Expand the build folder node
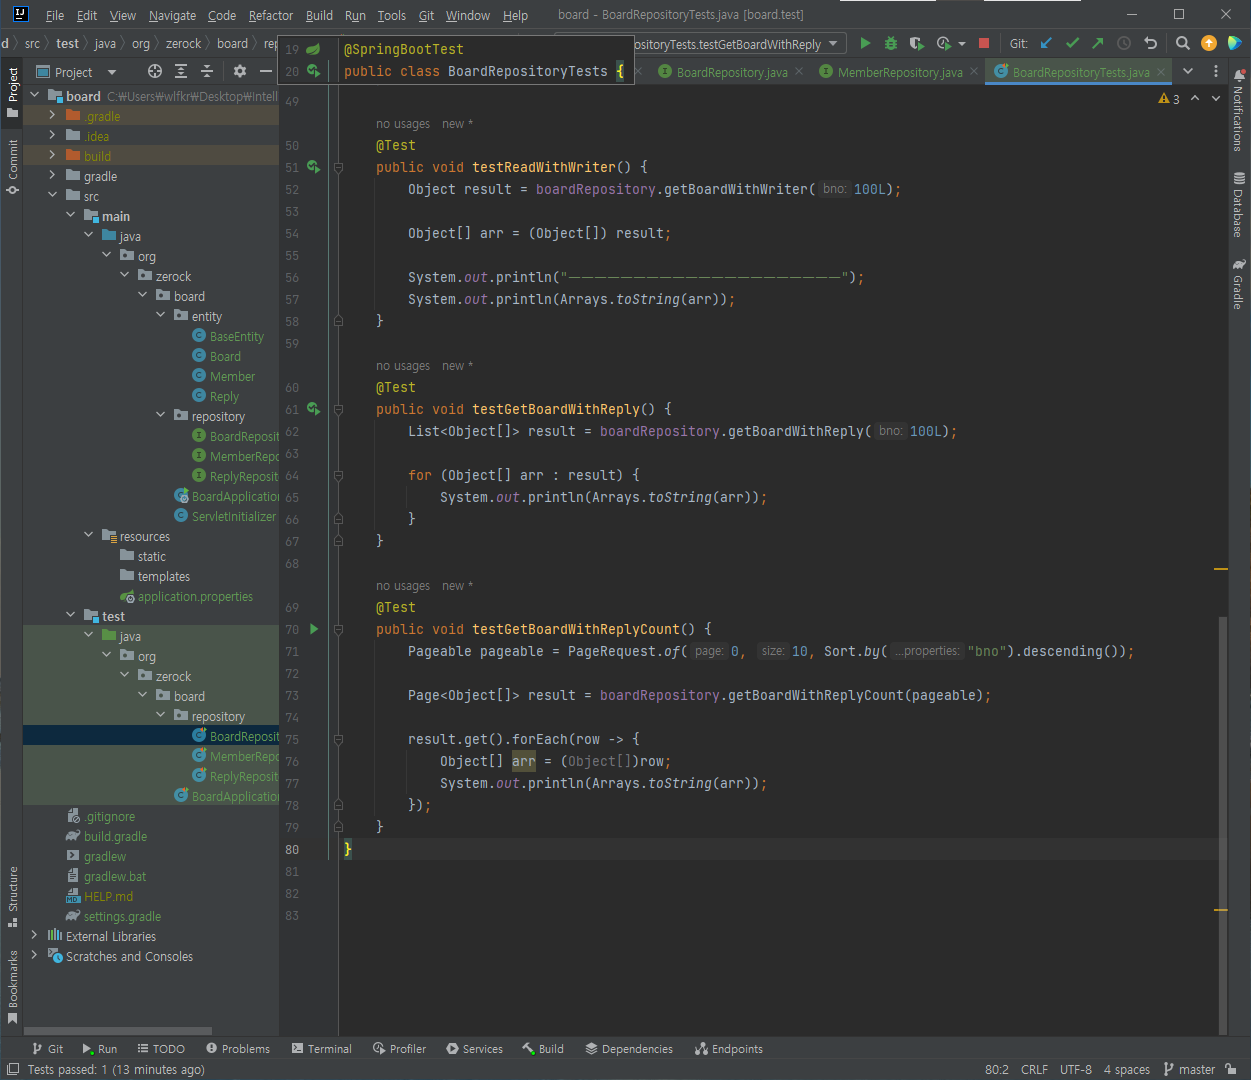Screen dimensions: 1251x1080 52,156
